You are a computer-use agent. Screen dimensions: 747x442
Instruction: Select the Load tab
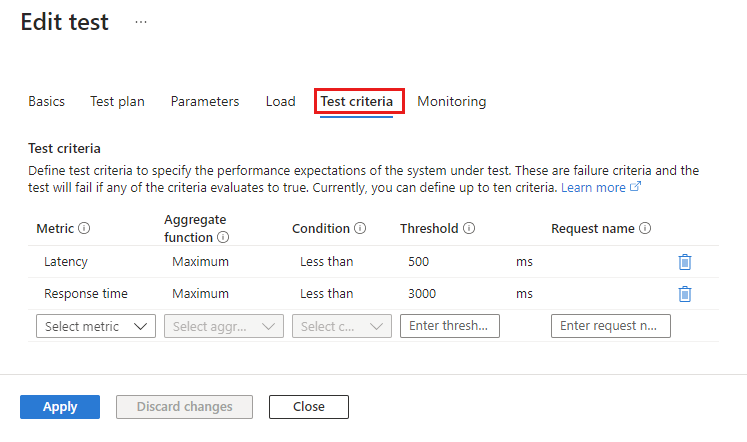tap(281, 101)
